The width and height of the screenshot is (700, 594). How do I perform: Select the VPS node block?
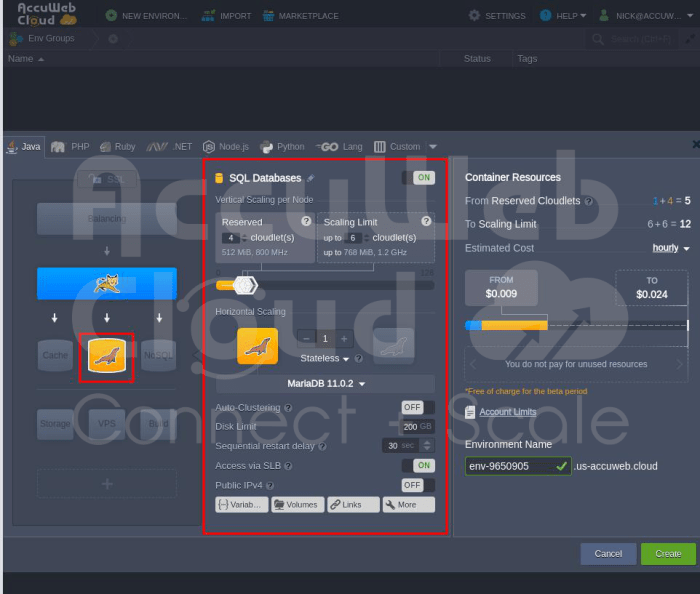pos(107,424)
